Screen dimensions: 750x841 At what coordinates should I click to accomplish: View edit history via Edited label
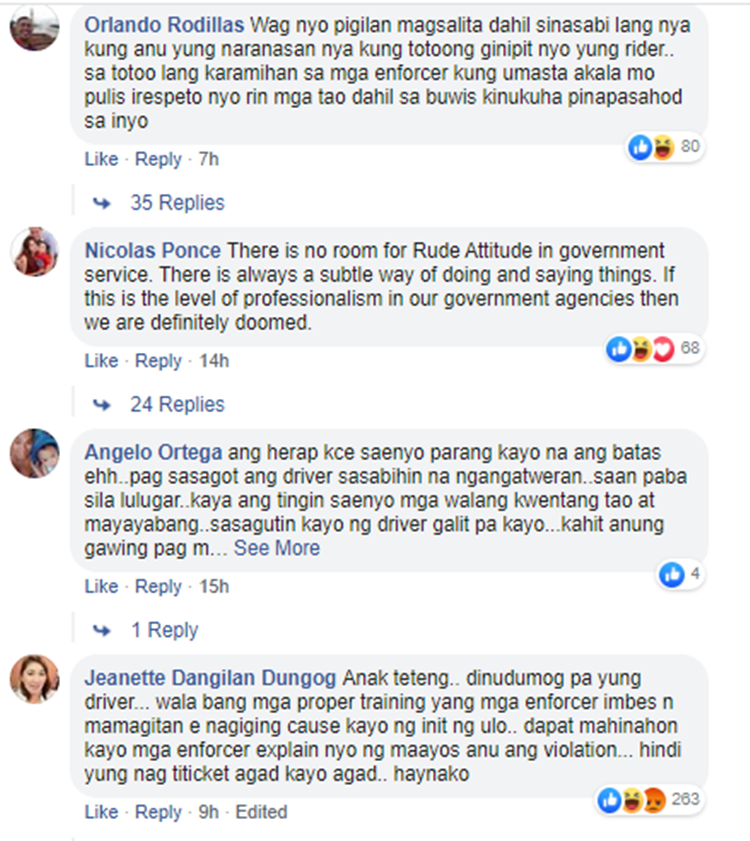click(x=261, y=812)
